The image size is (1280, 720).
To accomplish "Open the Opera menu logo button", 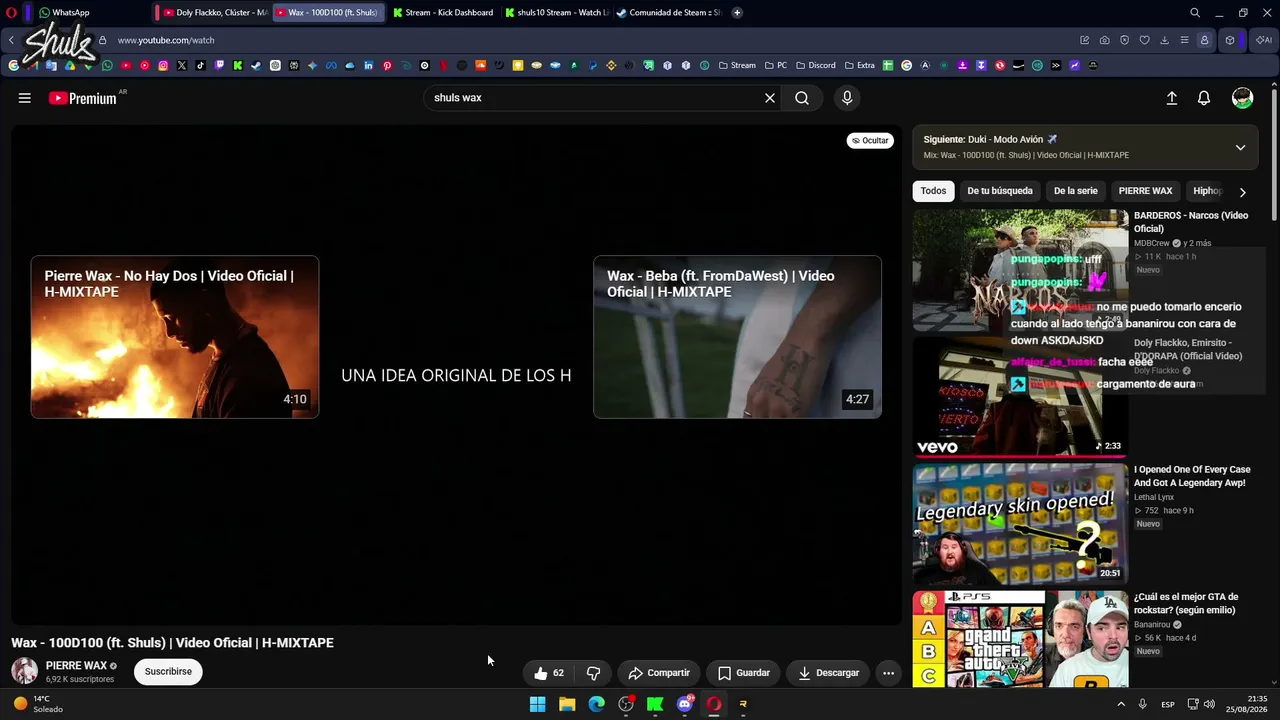I will [12, 13].
